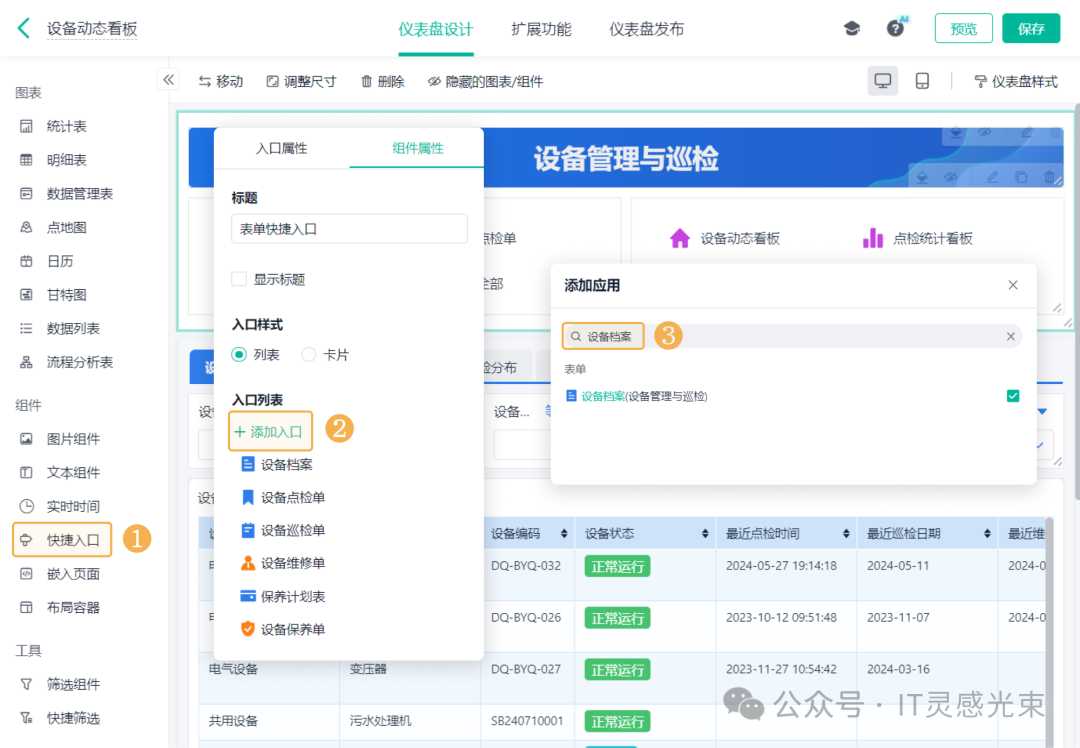The height and width of the screenshot is (748, 1080).
Task: Open the graduation cap tutorial icon
Action: click(x=852, y=28)
